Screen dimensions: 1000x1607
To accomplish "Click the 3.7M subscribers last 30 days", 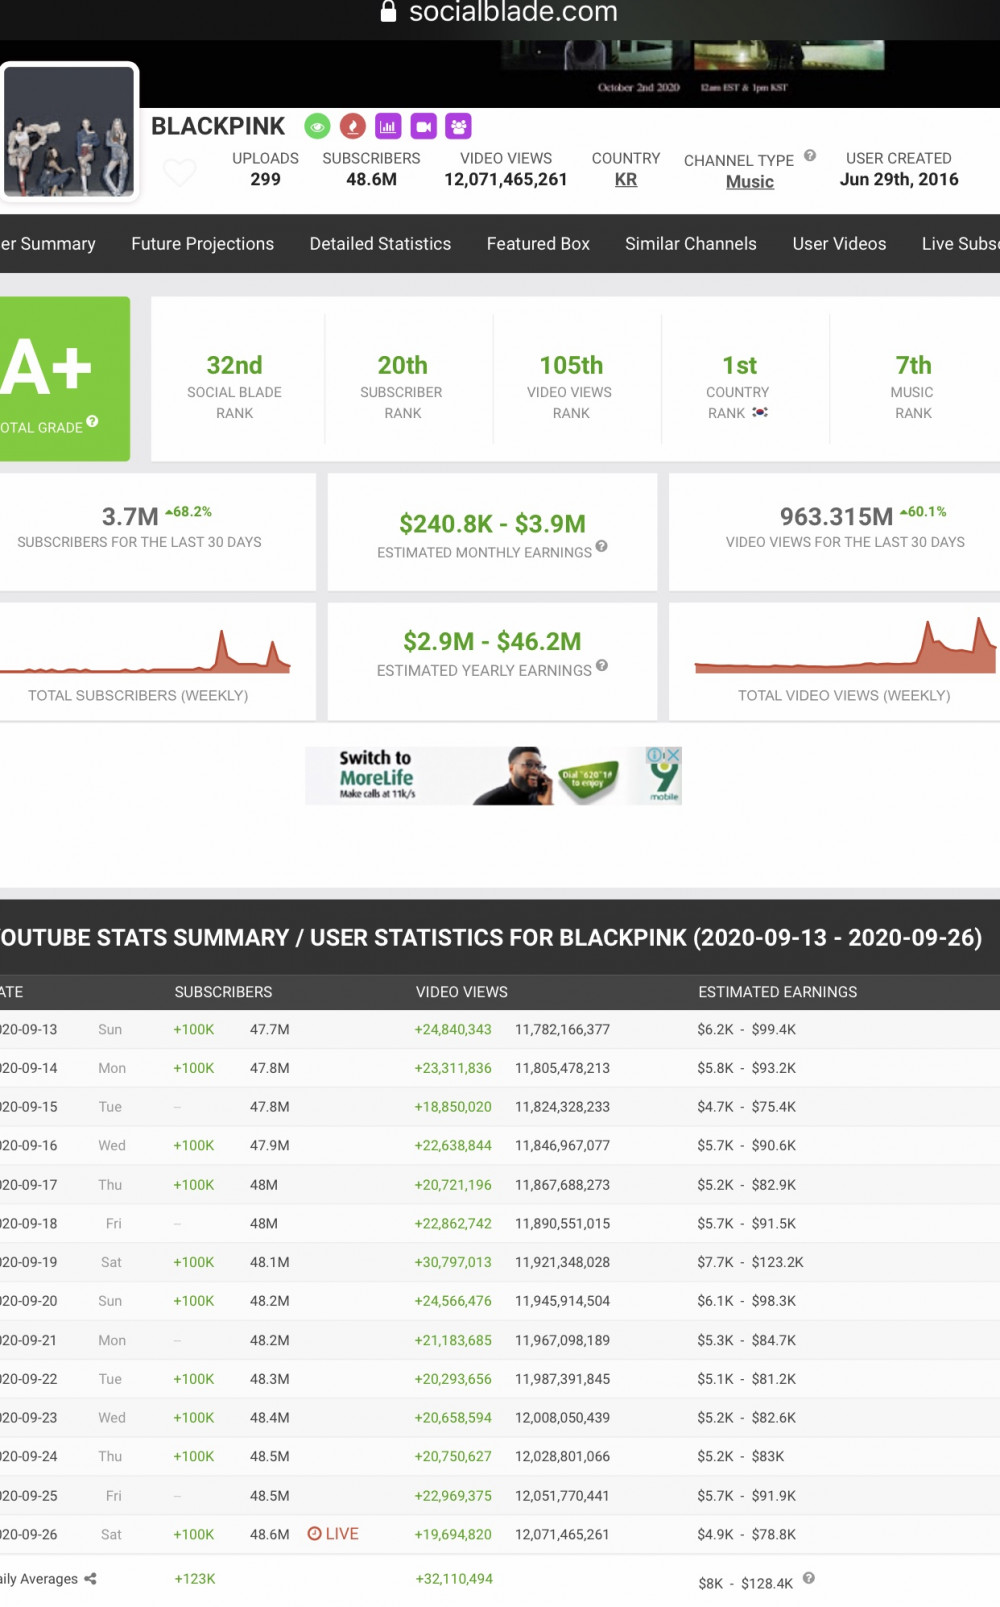I will (130, 516).
